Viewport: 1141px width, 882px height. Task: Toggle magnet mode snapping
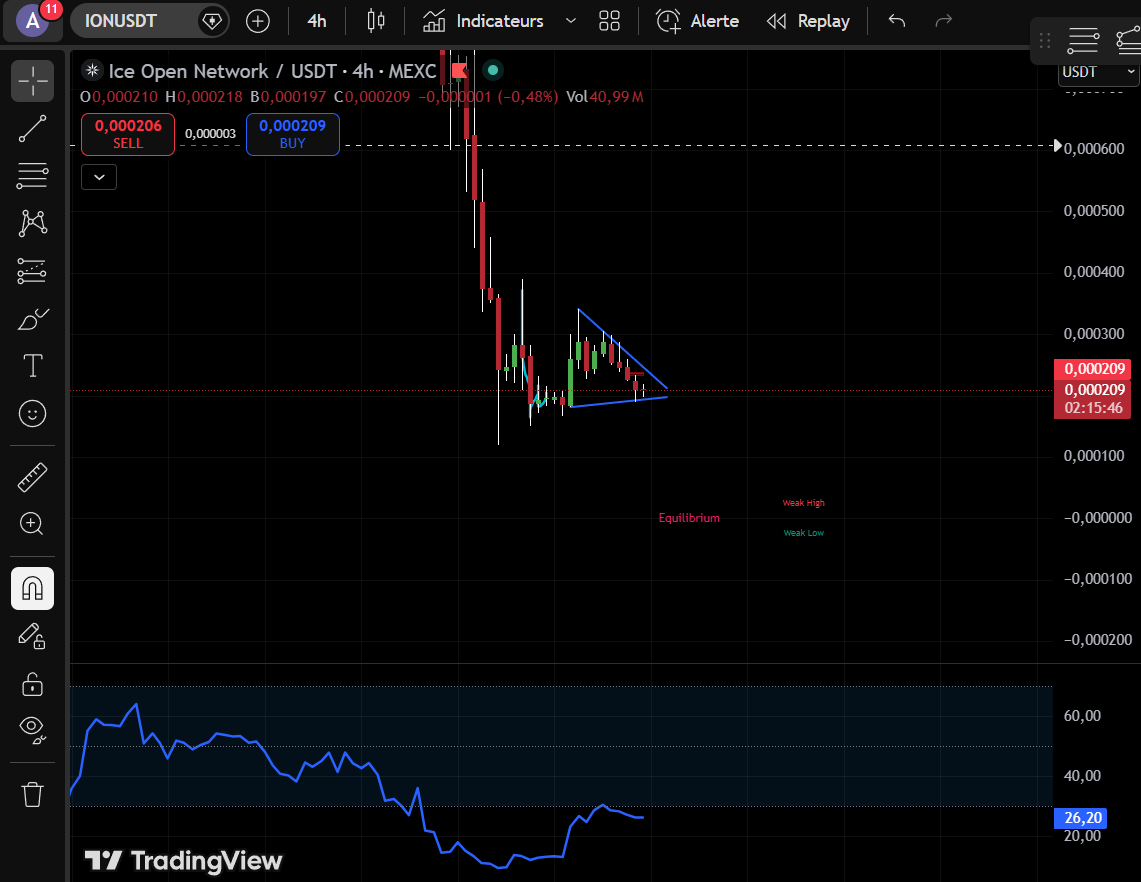[x=32, y=588]
